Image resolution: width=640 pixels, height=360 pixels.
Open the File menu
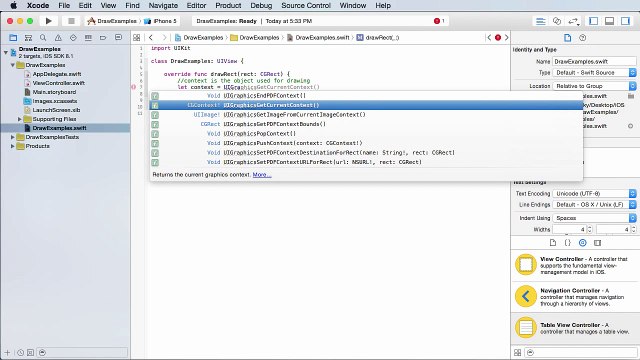click(x=64, y=5)
